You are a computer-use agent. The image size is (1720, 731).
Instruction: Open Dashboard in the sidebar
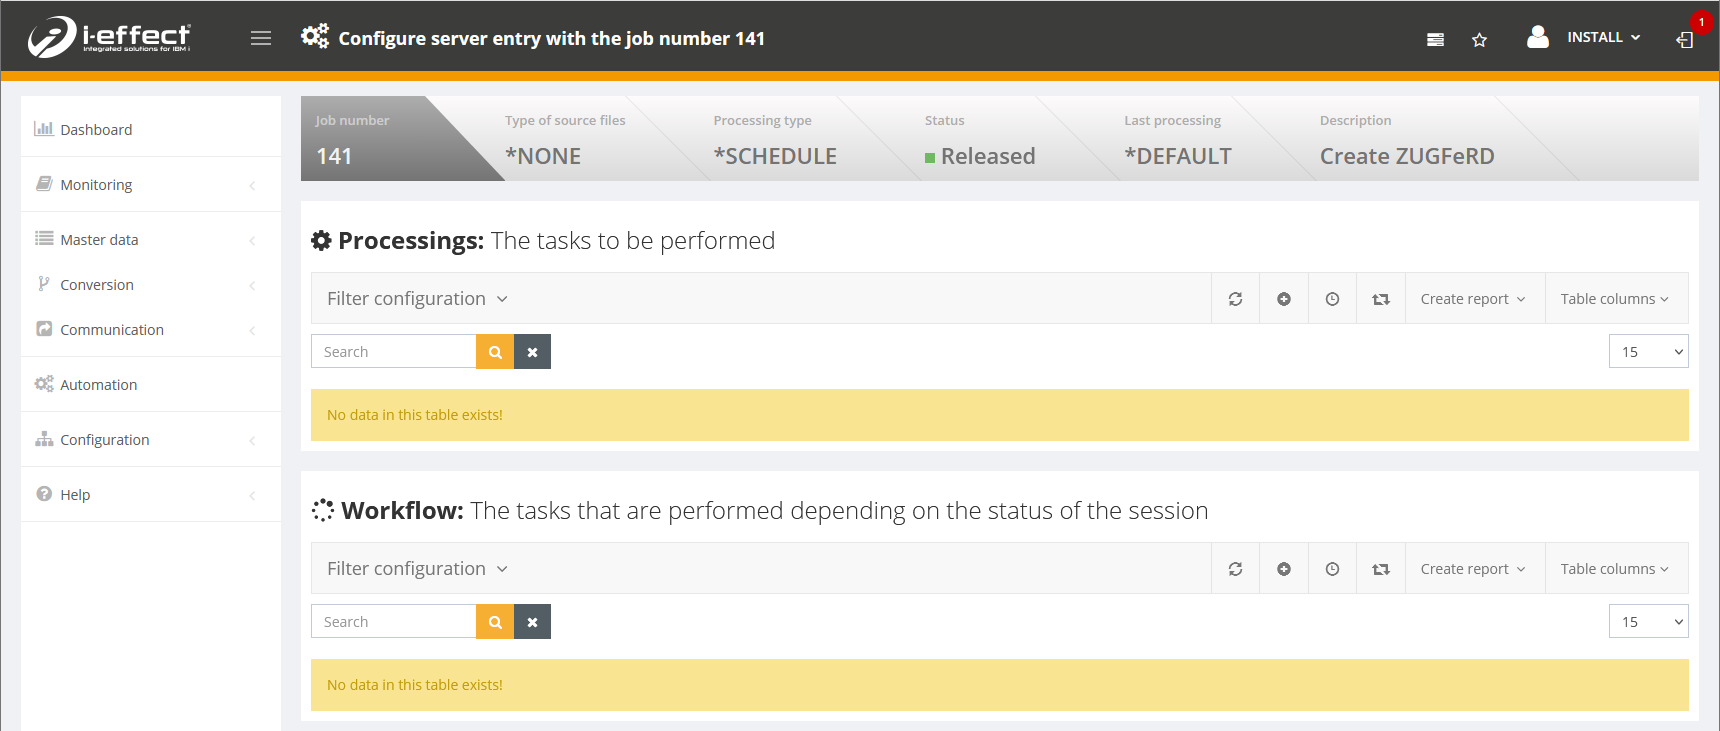96,130
